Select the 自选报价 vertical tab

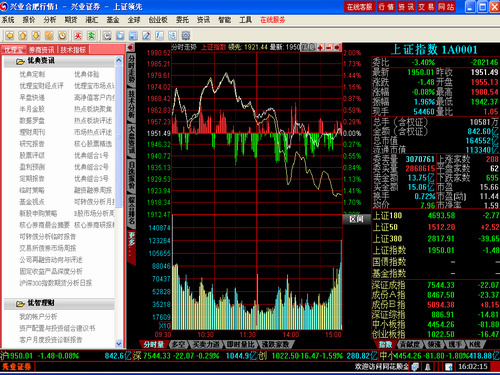[x=131, y=175]
